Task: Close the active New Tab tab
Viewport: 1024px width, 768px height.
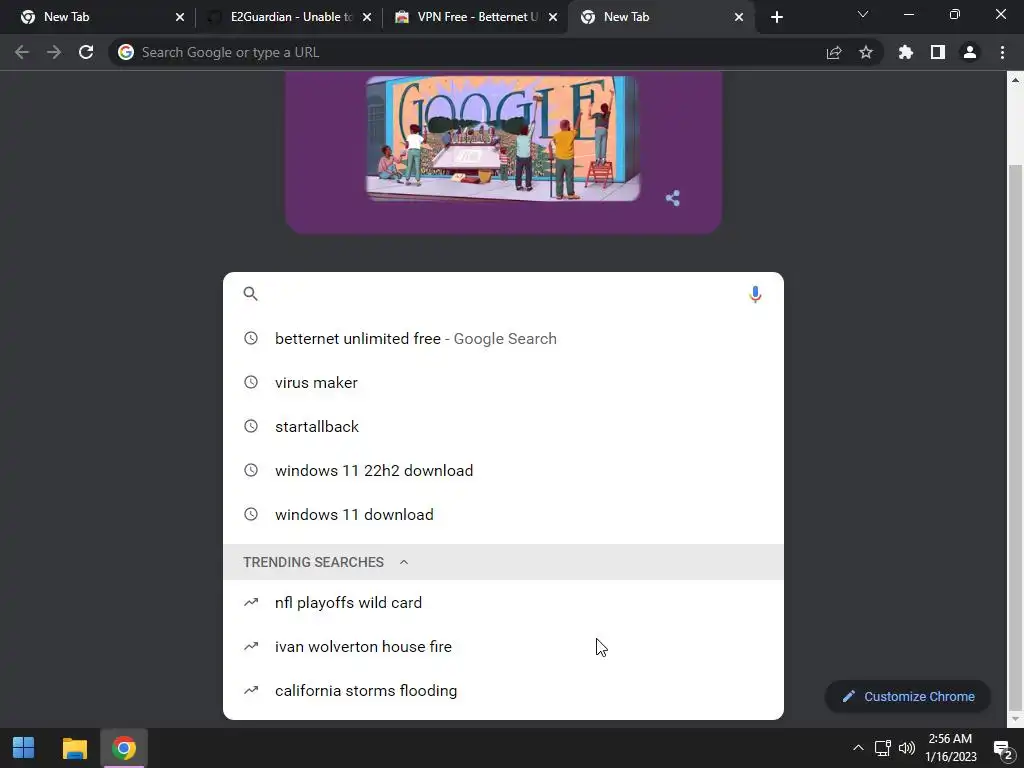Action: pyautogui.click(x=739, y=17)
